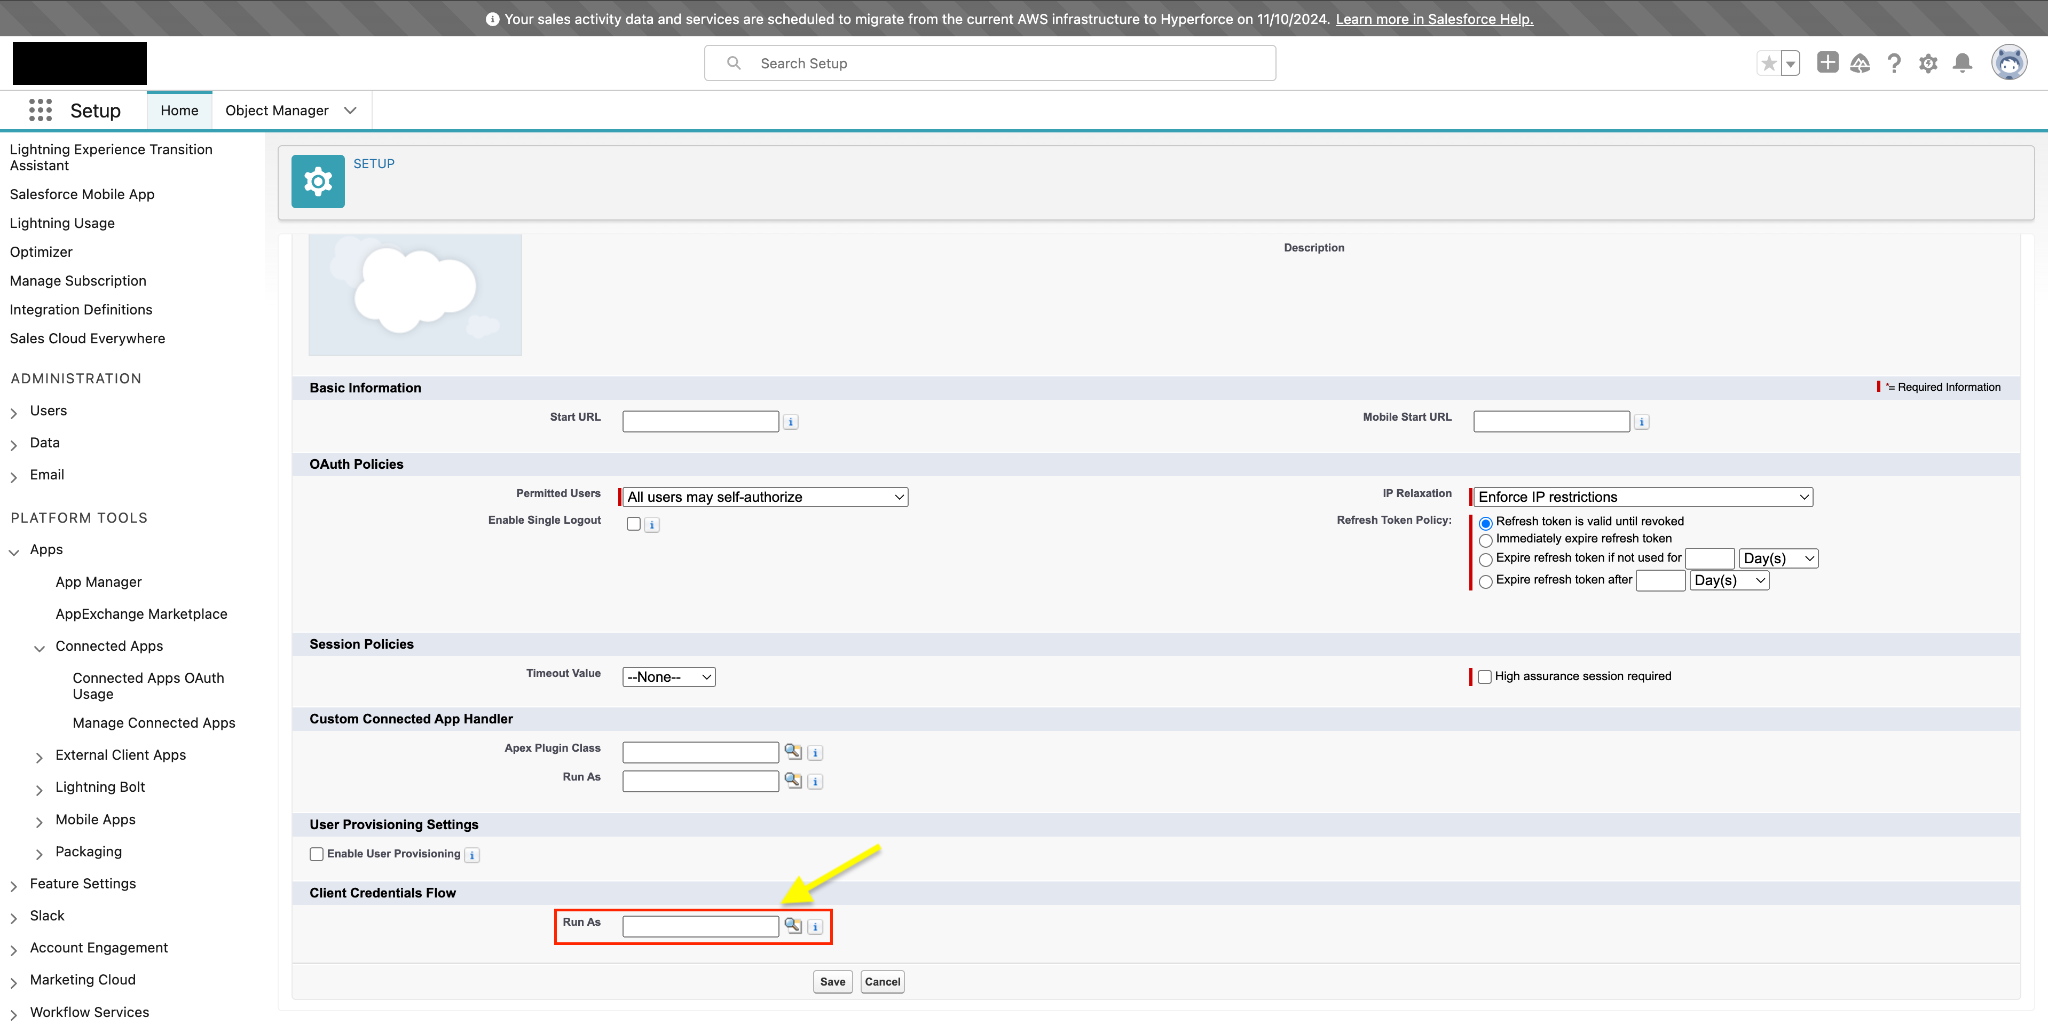
Task: Click the Favorites star icon
Action: (x=1769, y=64)
